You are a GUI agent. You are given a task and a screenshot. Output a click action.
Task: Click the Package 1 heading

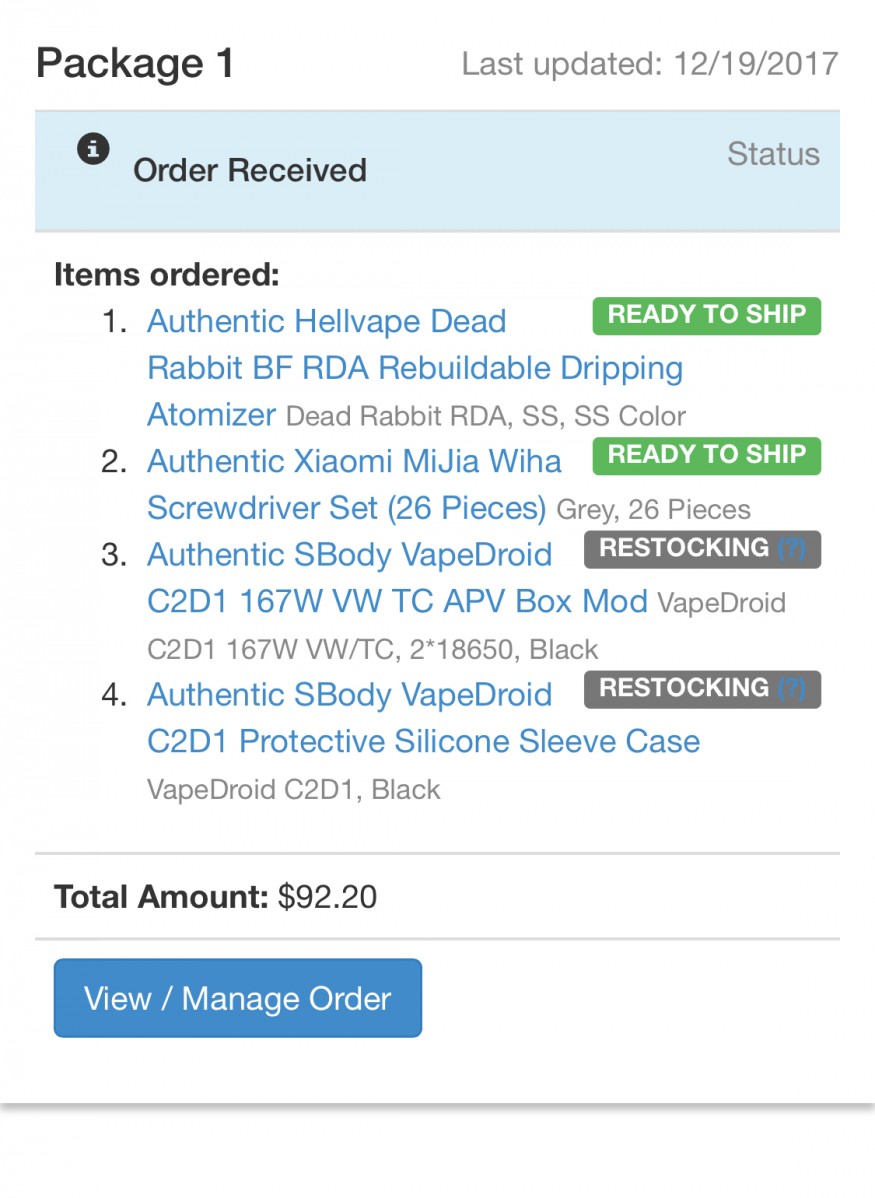point(135,64)
